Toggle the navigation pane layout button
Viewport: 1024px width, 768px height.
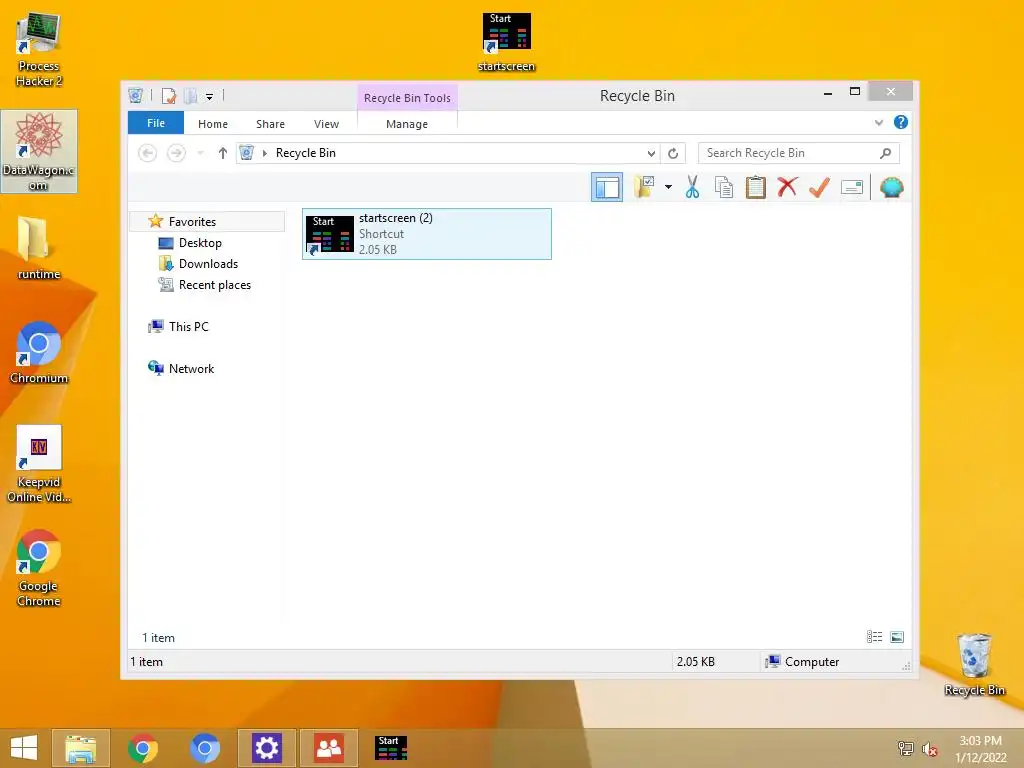pos(607,188)
